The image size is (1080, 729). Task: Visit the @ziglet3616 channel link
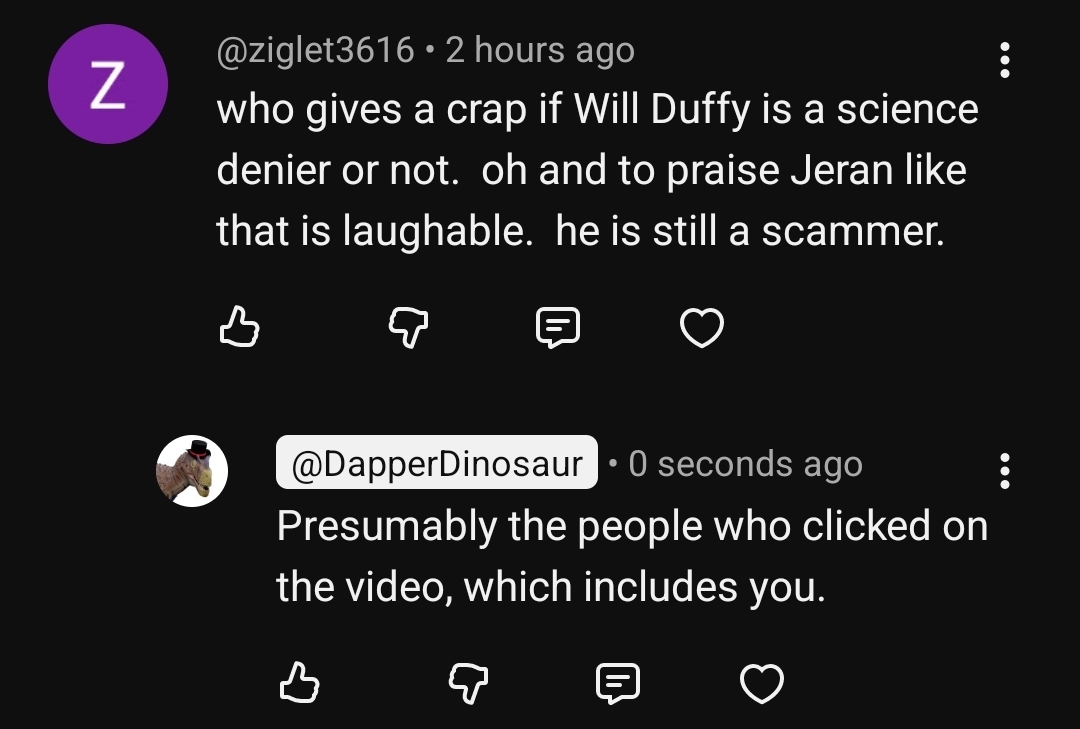click(x=315, y=50)
